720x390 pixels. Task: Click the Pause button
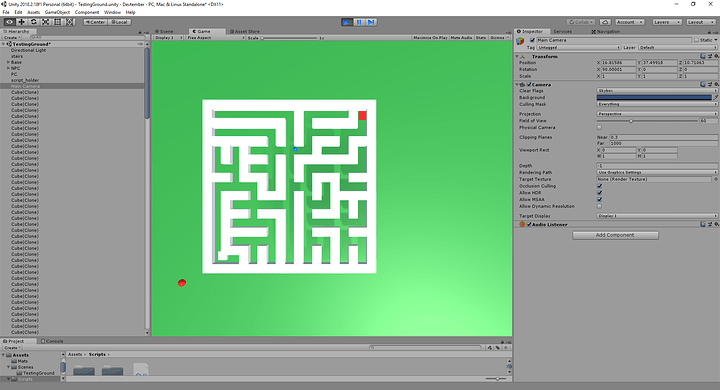359,22
